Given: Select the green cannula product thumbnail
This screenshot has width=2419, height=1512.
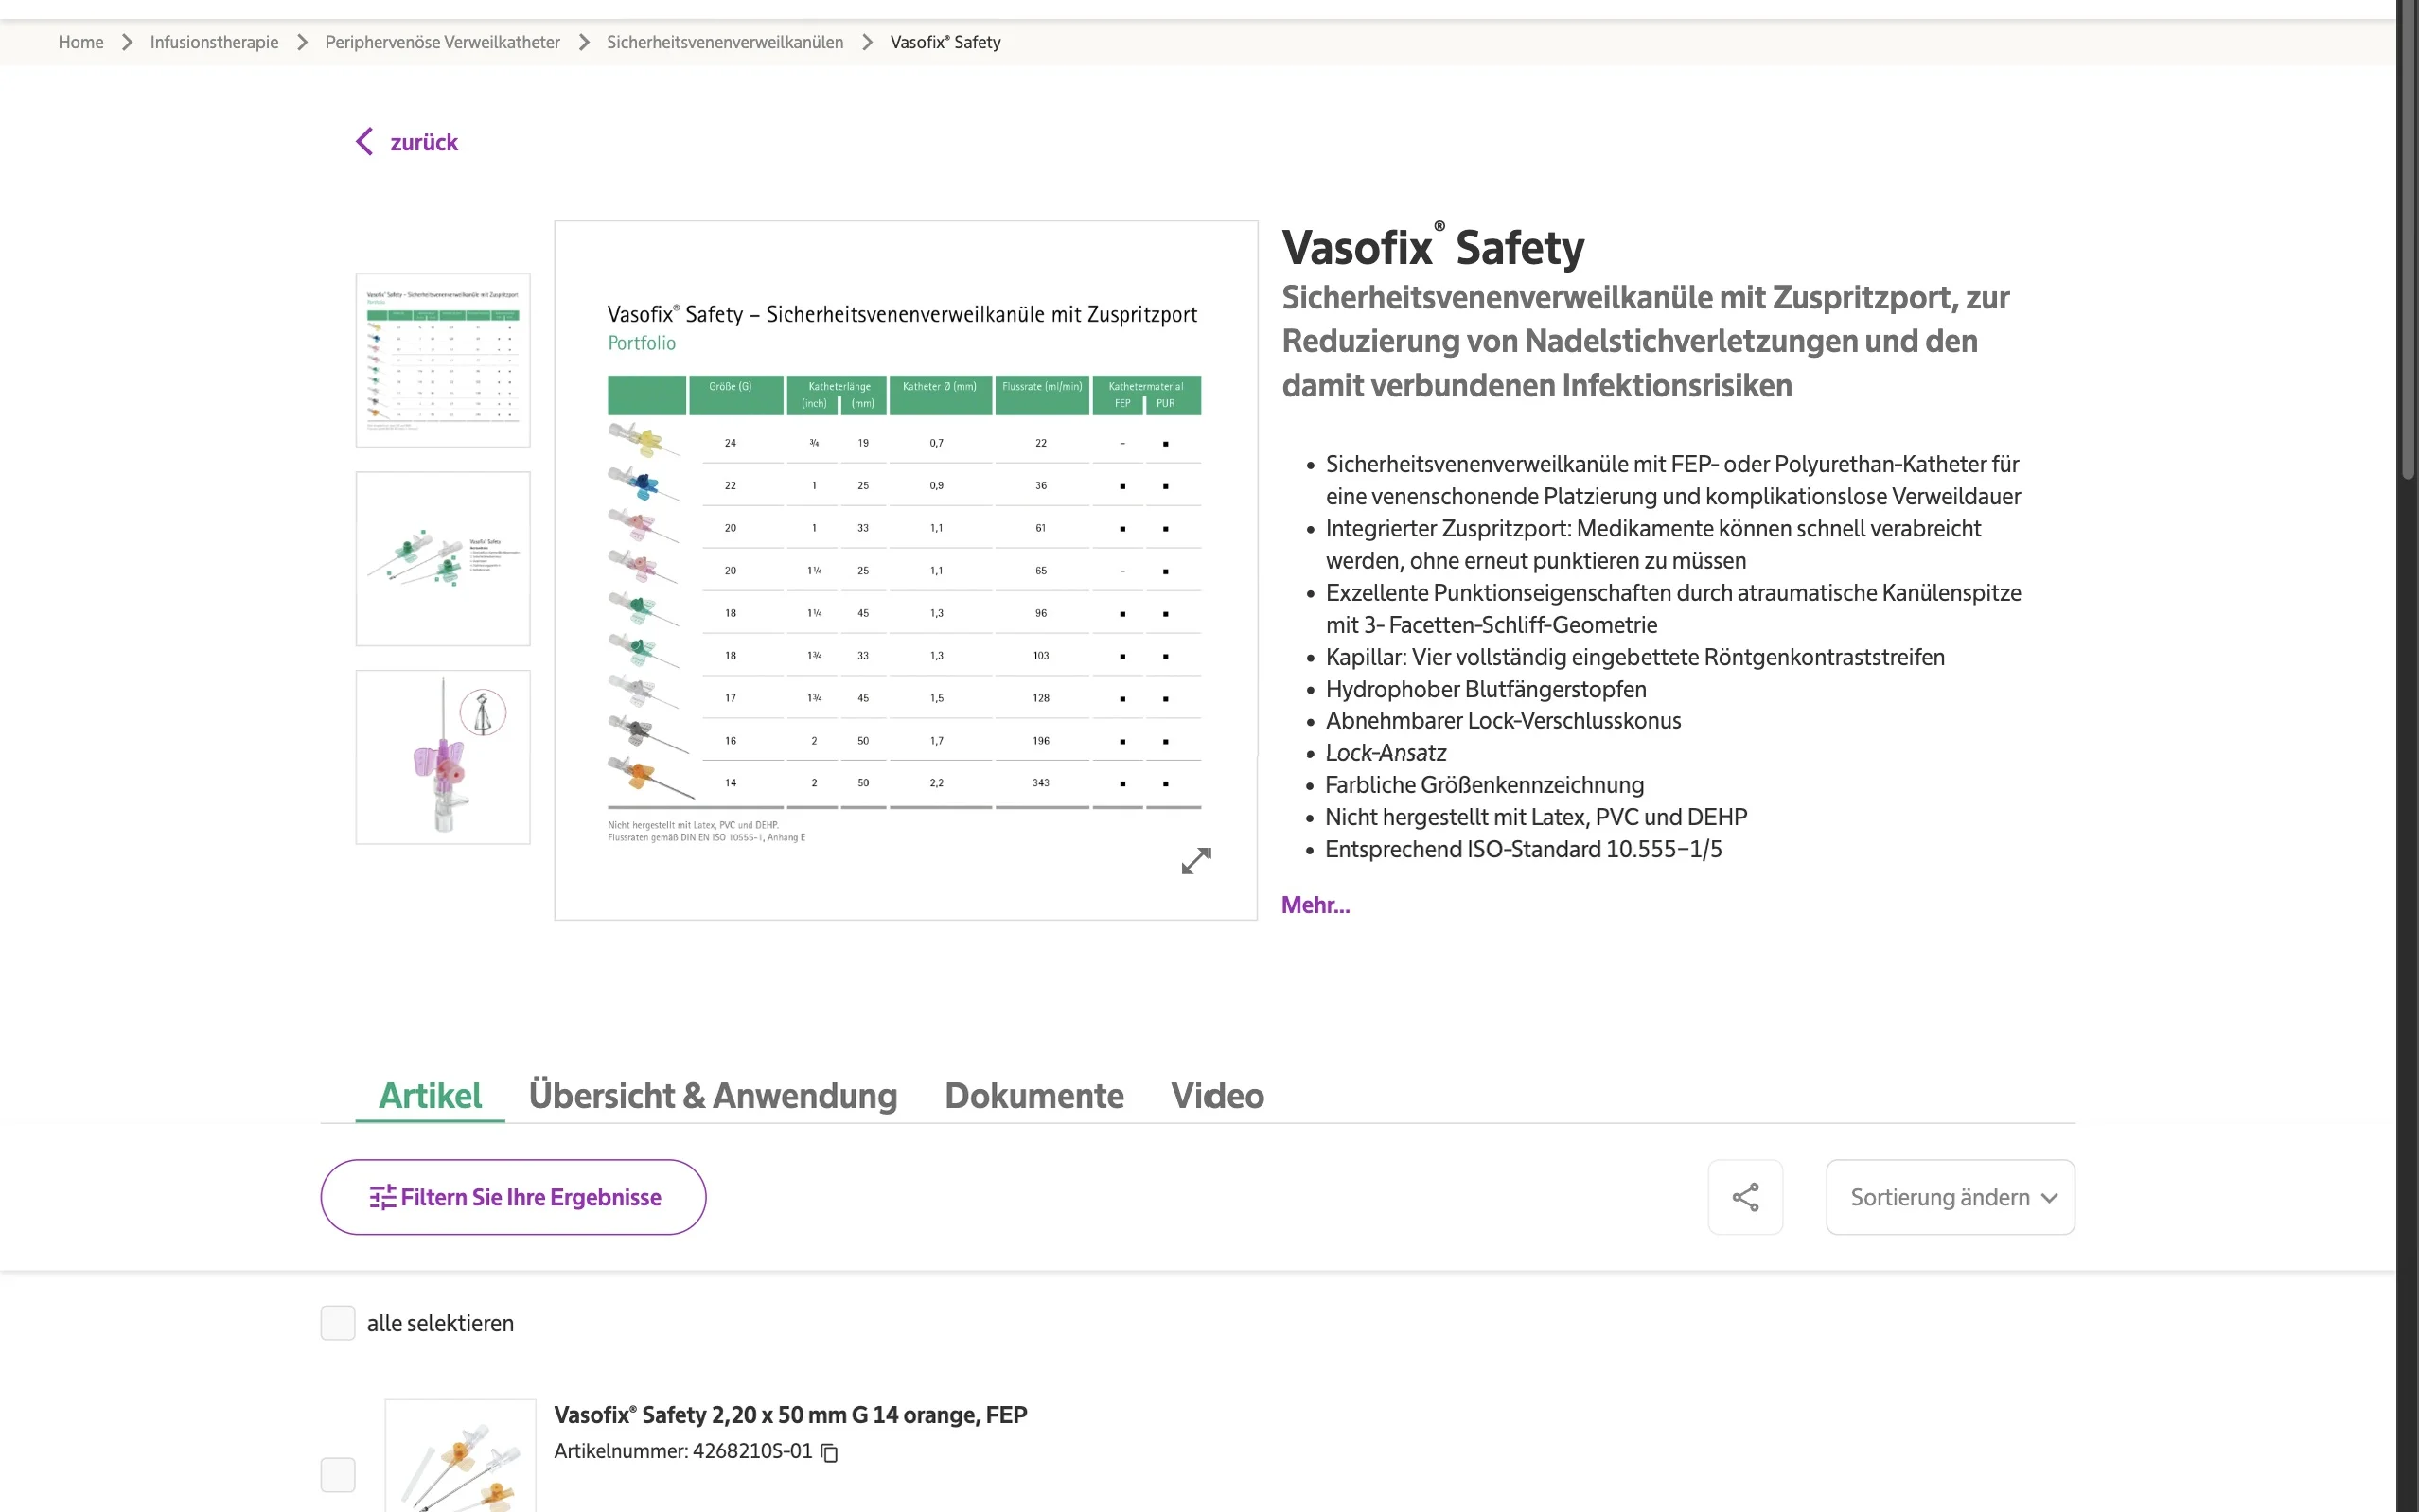Looking at the screenshot, I should tap(443, 558).
